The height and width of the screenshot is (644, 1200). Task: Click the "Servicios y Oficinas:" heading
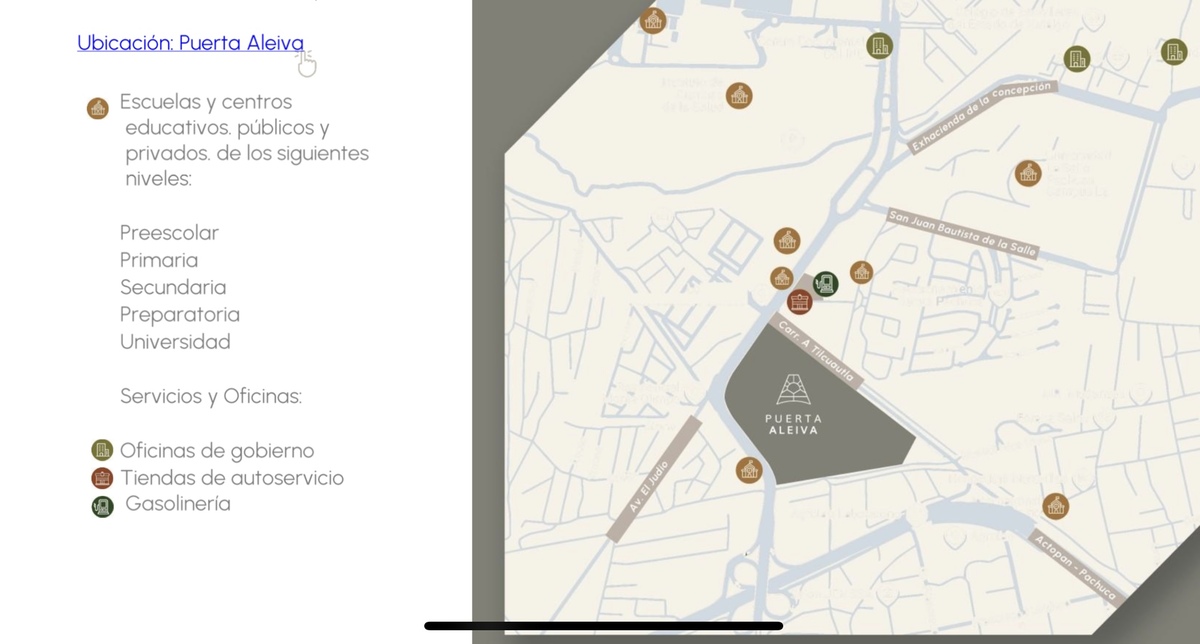(x=211, y=396)
